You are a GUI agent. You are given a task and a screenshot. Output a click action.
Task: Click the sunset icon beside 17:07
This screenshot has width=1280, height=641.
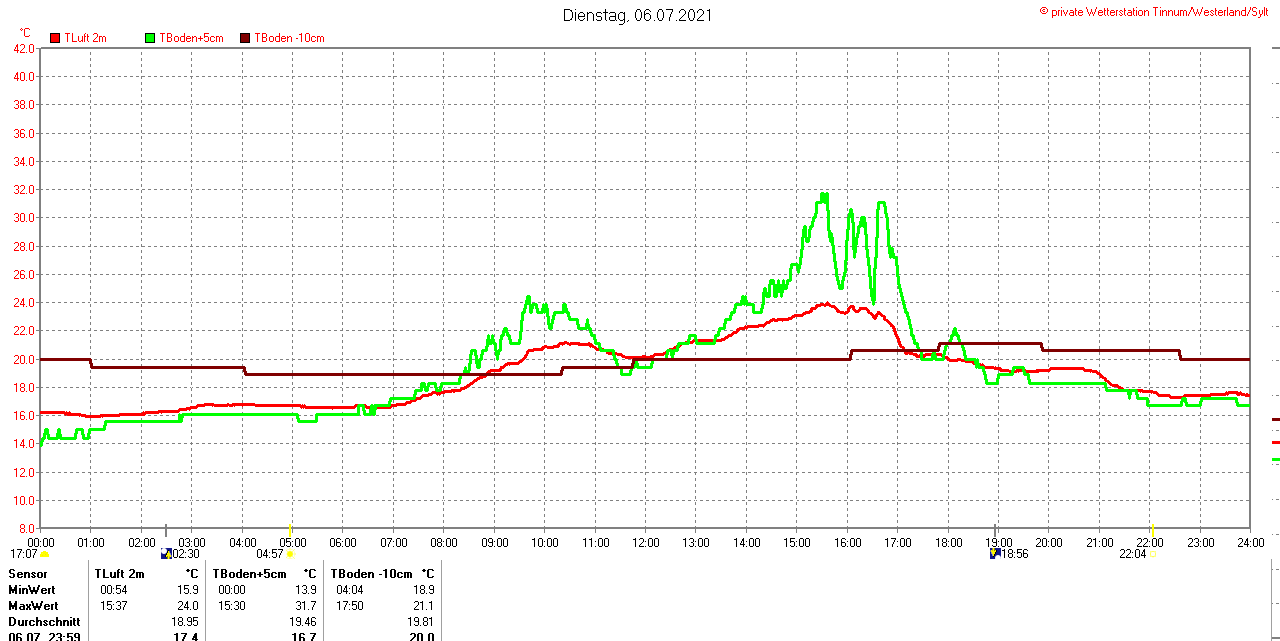[45, 553]
